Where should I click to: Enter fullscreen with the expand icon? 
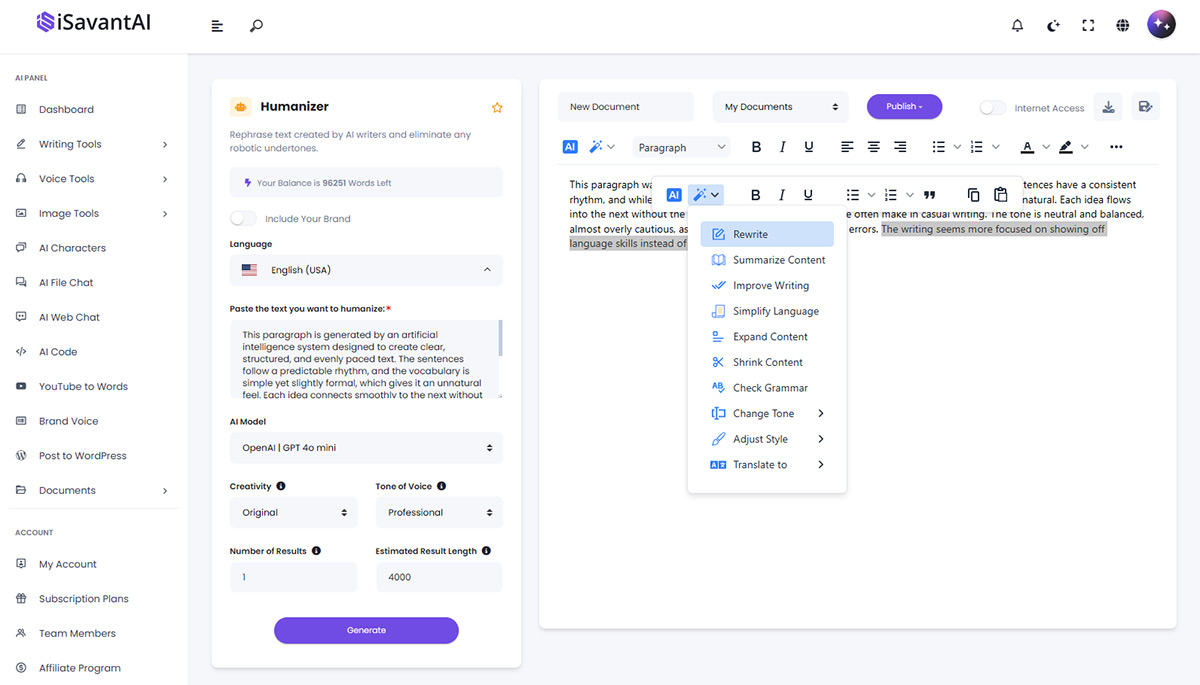[x=1087, y=24]
